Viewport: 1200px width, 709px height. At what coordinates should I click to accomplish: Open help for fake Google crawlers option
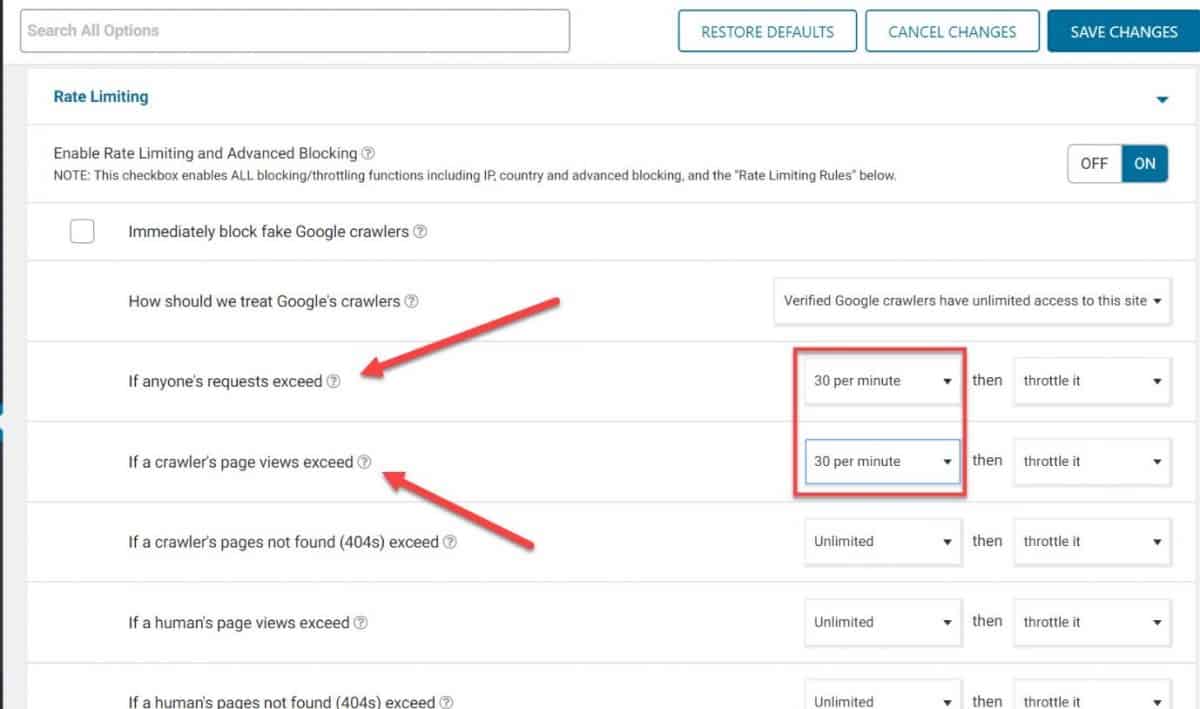coord(420,232)
